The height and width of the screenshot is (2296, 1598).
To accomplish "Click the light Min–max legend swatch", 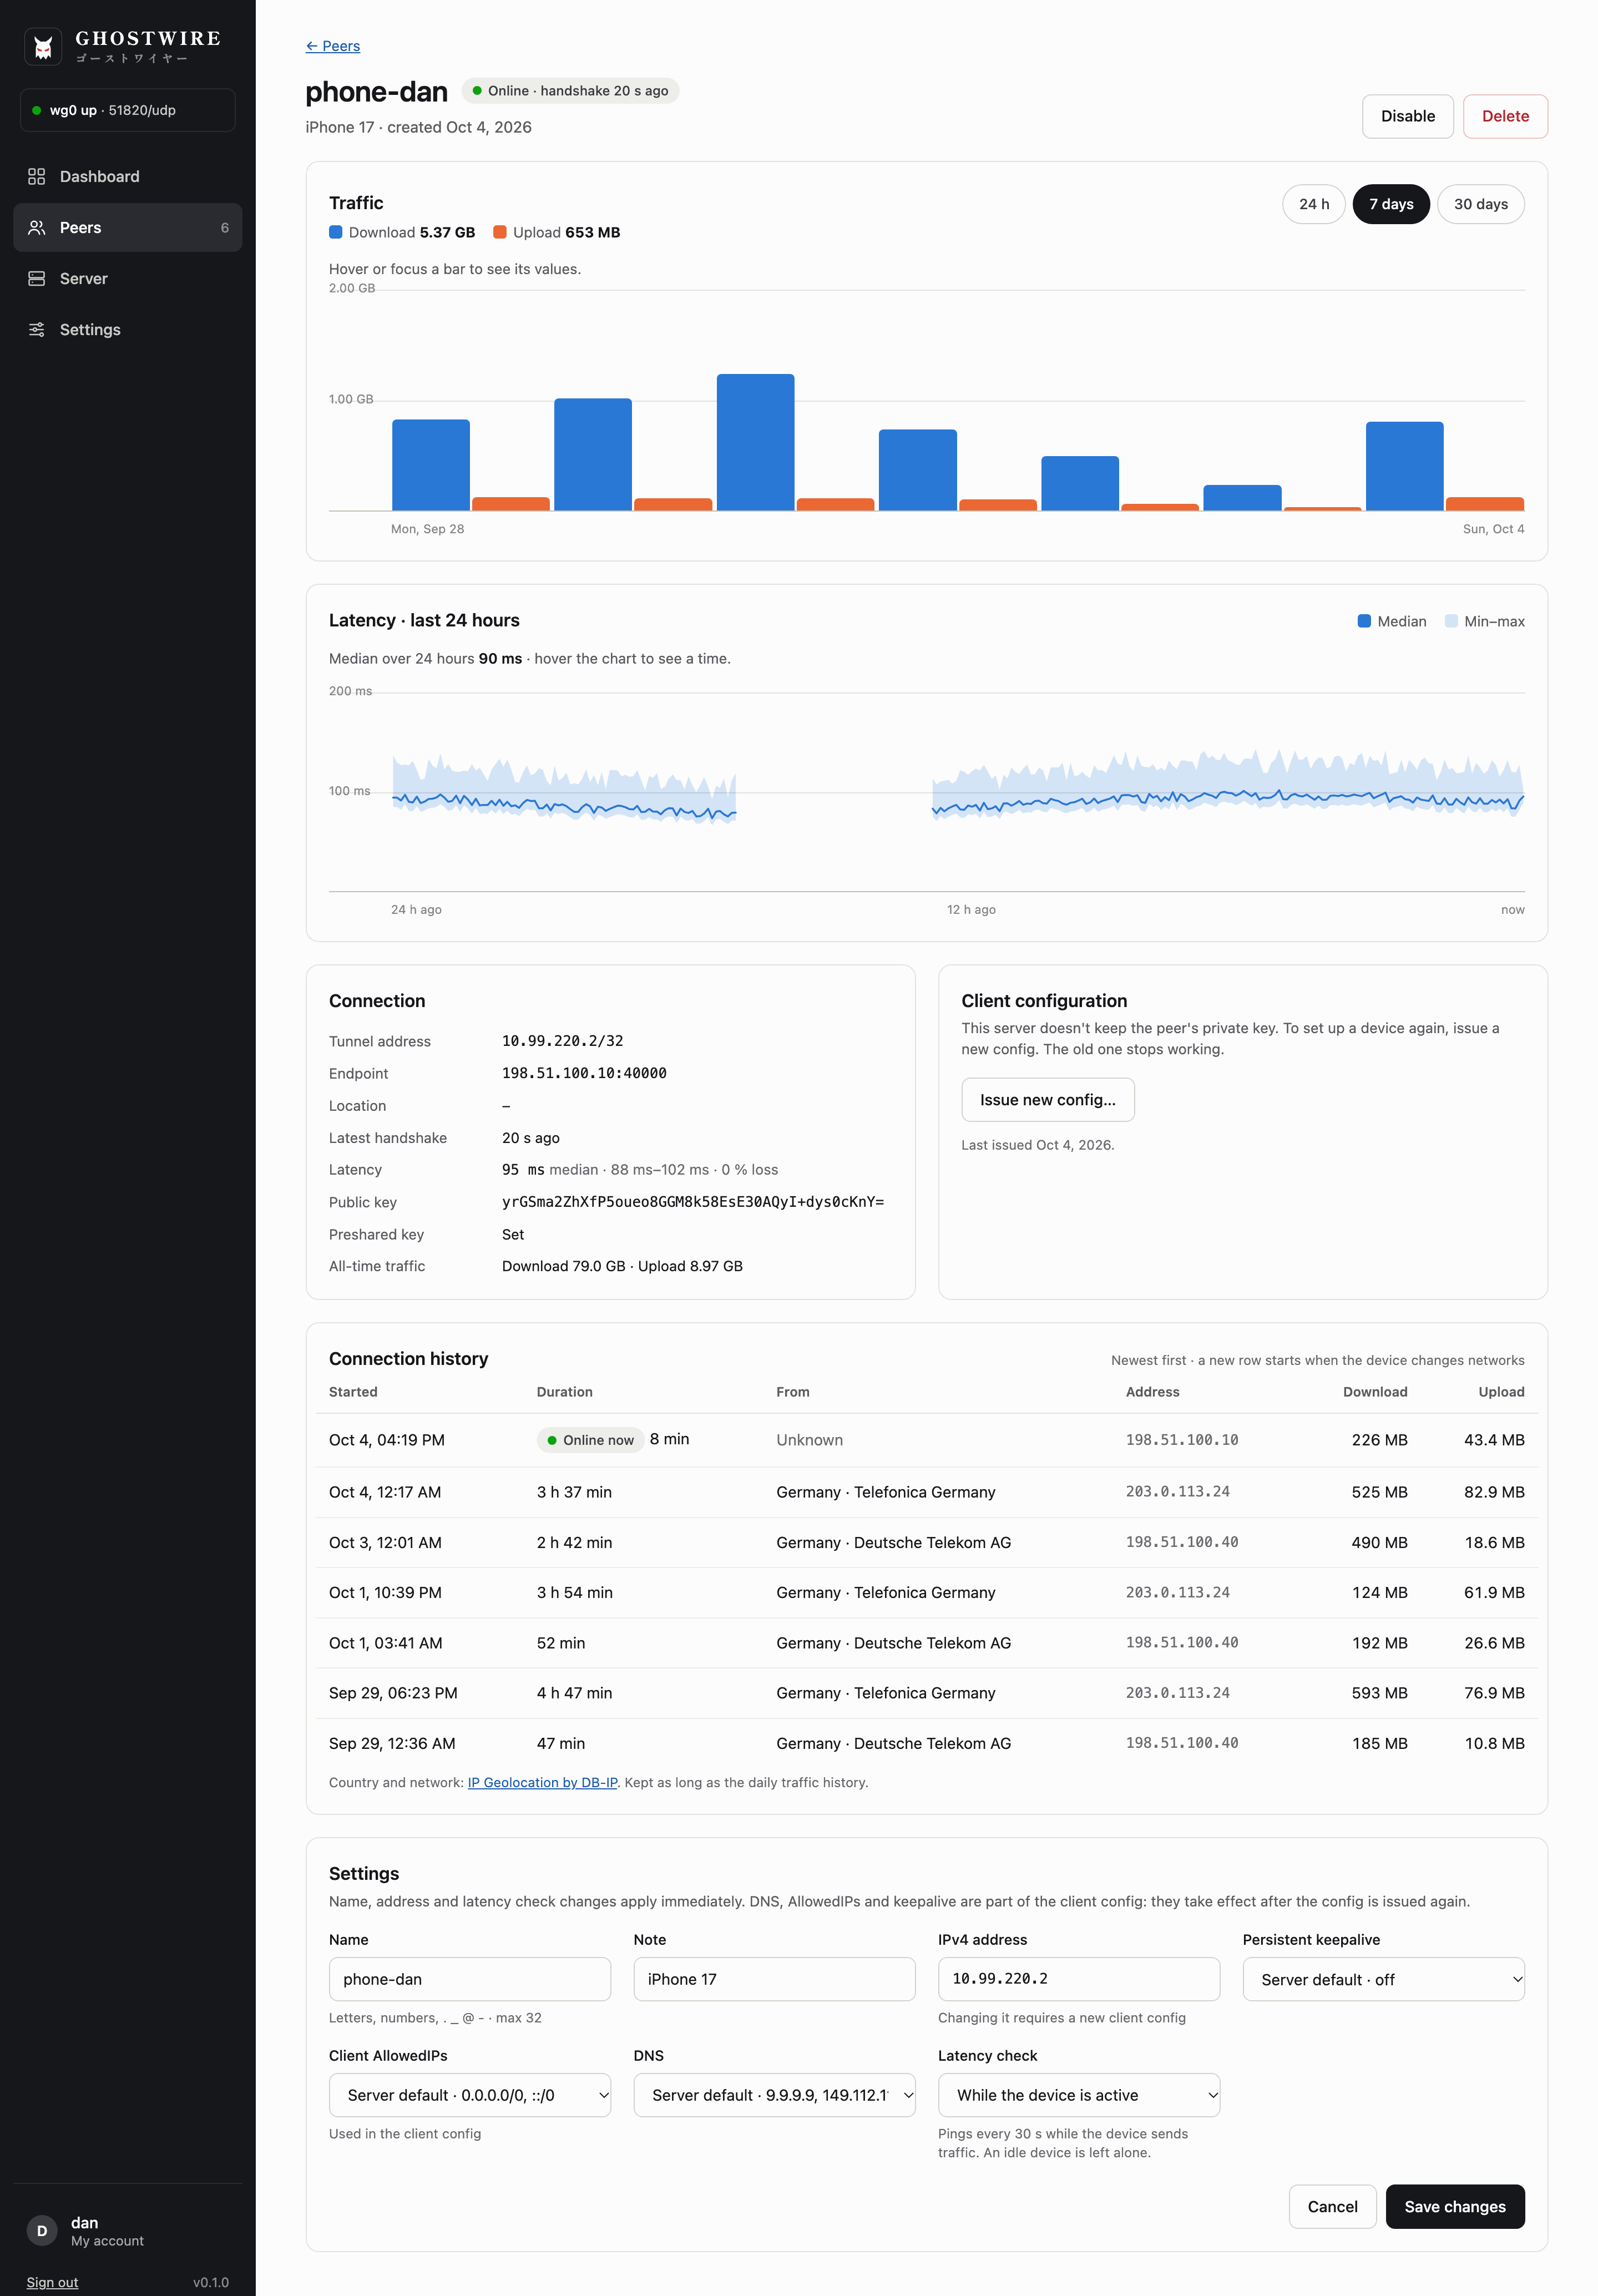I will pos(1451,621).
